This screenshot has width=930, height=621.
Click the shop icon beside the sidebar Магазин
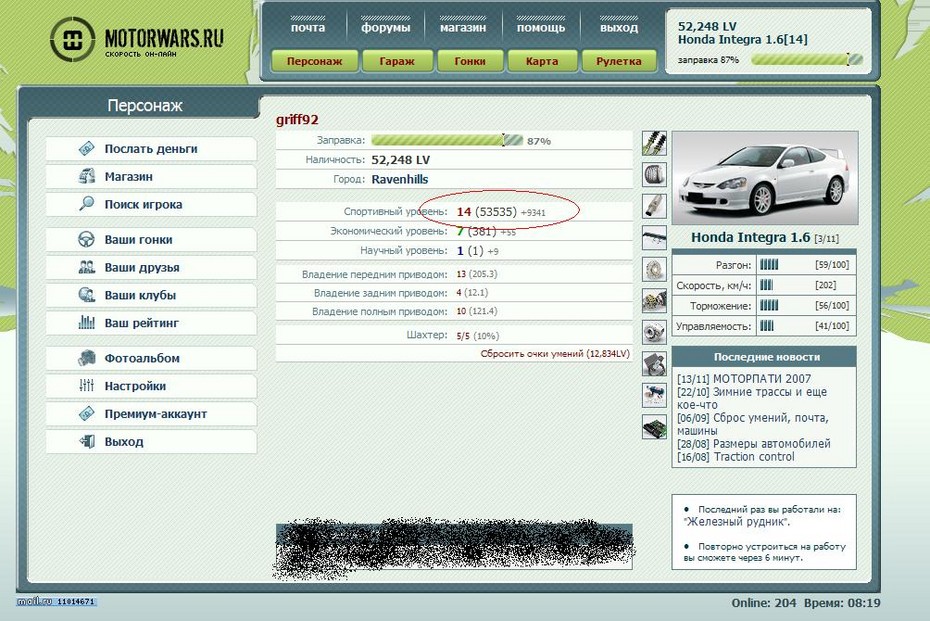pos(87,176)
